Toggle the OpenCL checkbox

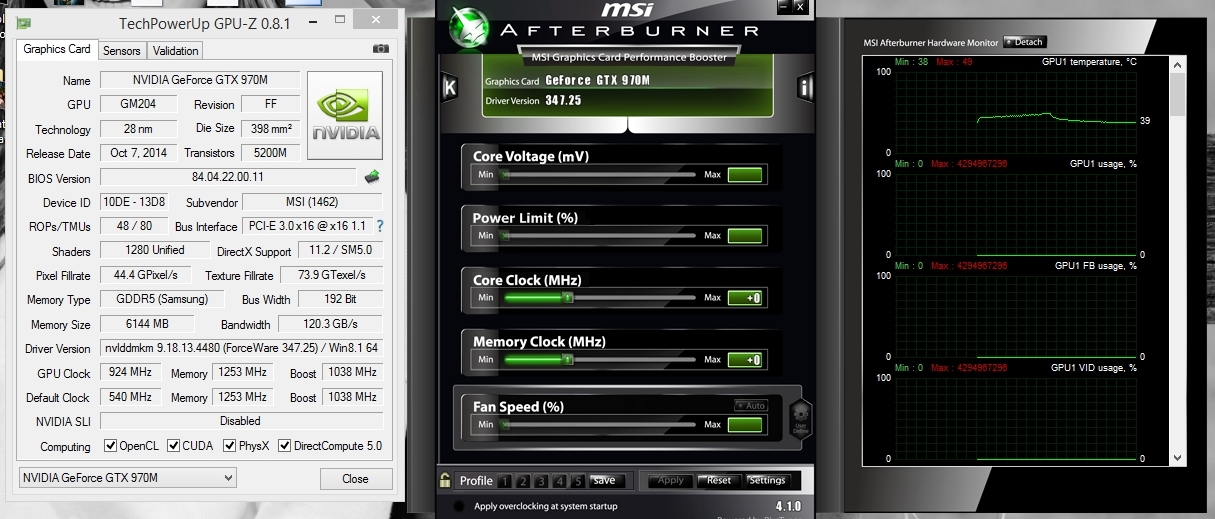point(111,446)
